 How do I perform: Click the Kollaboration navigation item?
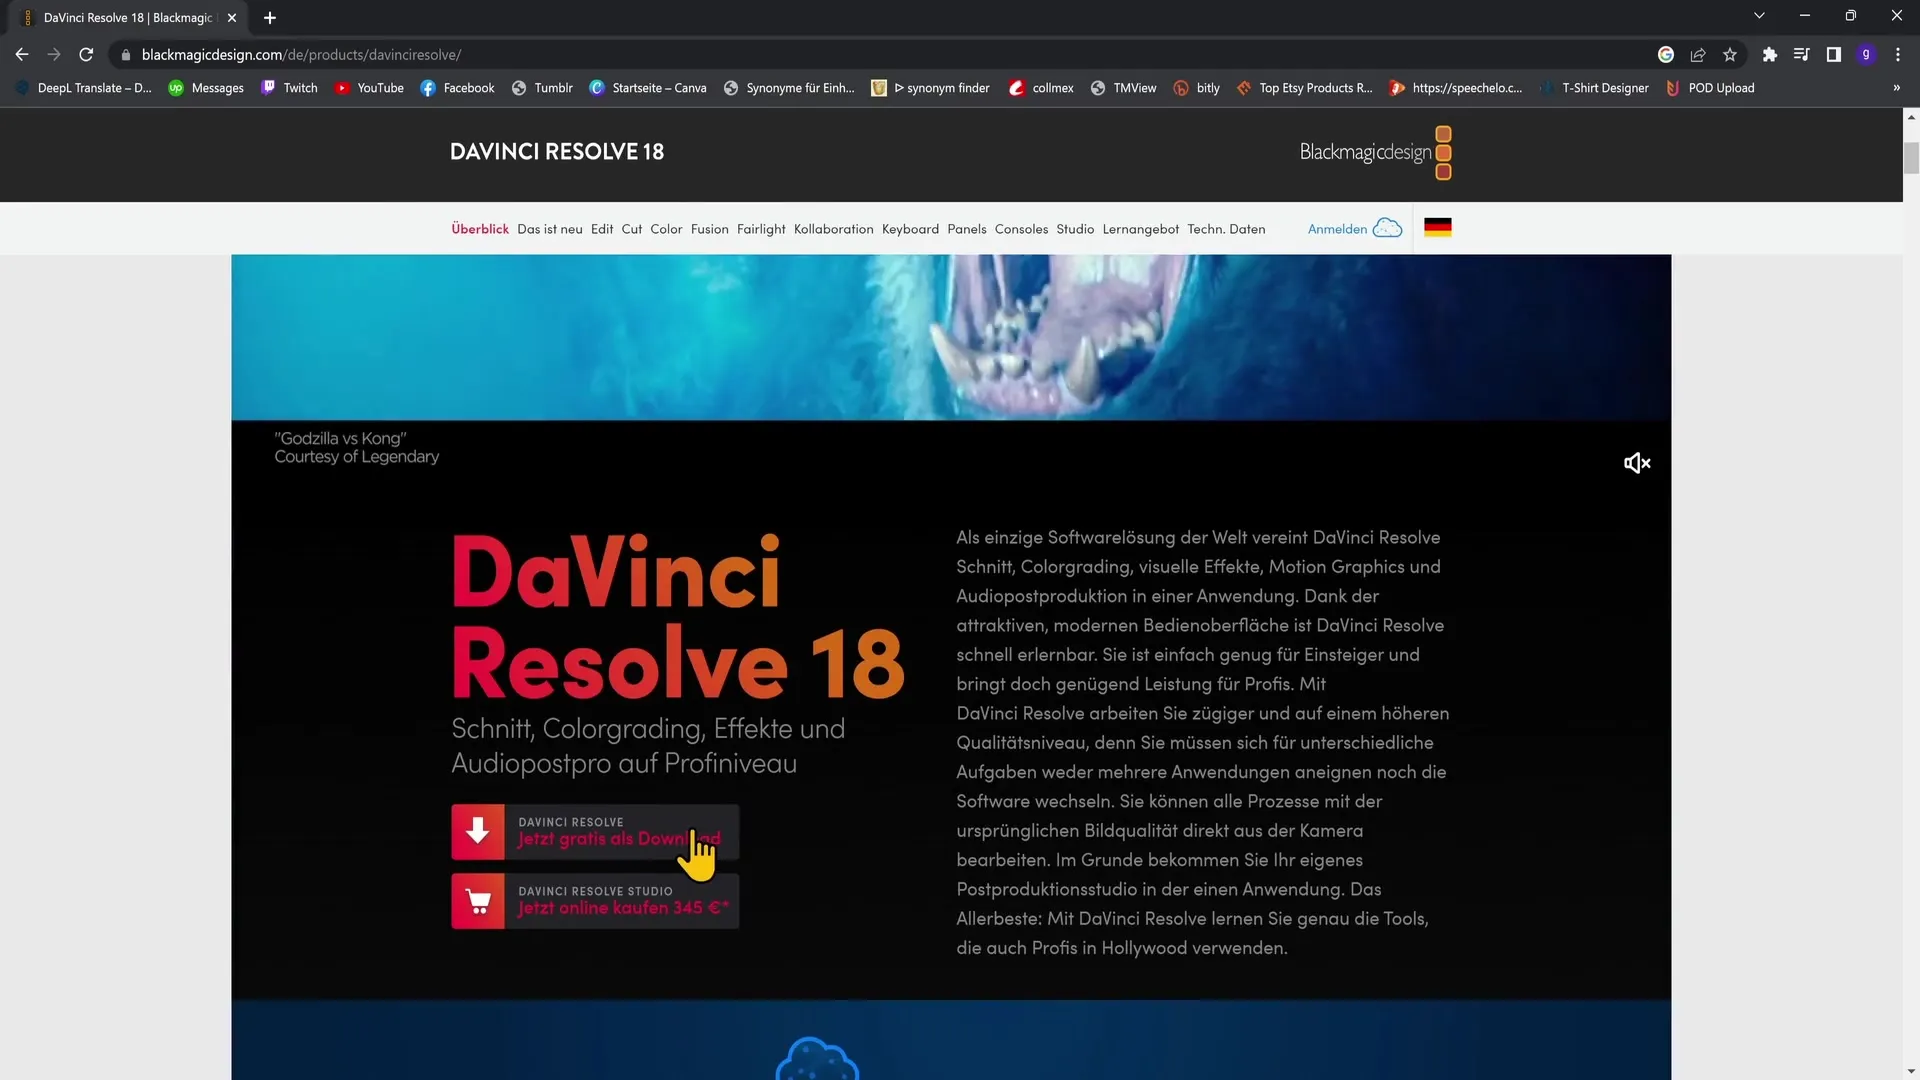pos(833,228)
